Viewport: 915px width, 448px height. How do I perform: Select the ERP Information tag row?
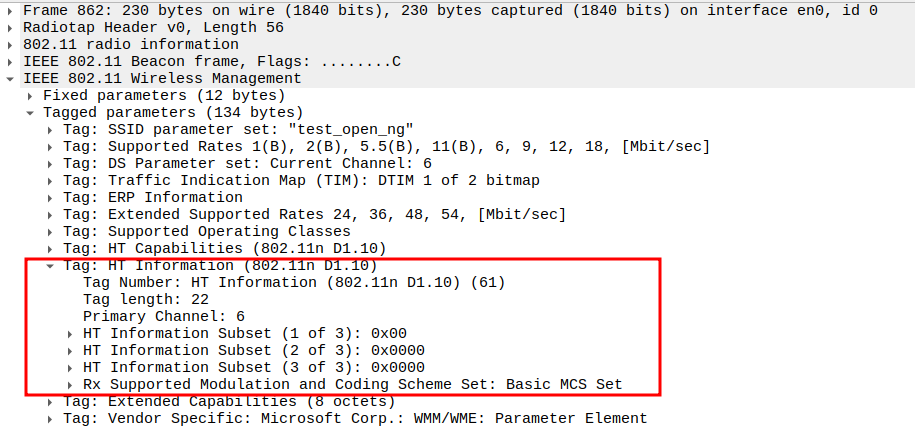(x=152, y=197)
